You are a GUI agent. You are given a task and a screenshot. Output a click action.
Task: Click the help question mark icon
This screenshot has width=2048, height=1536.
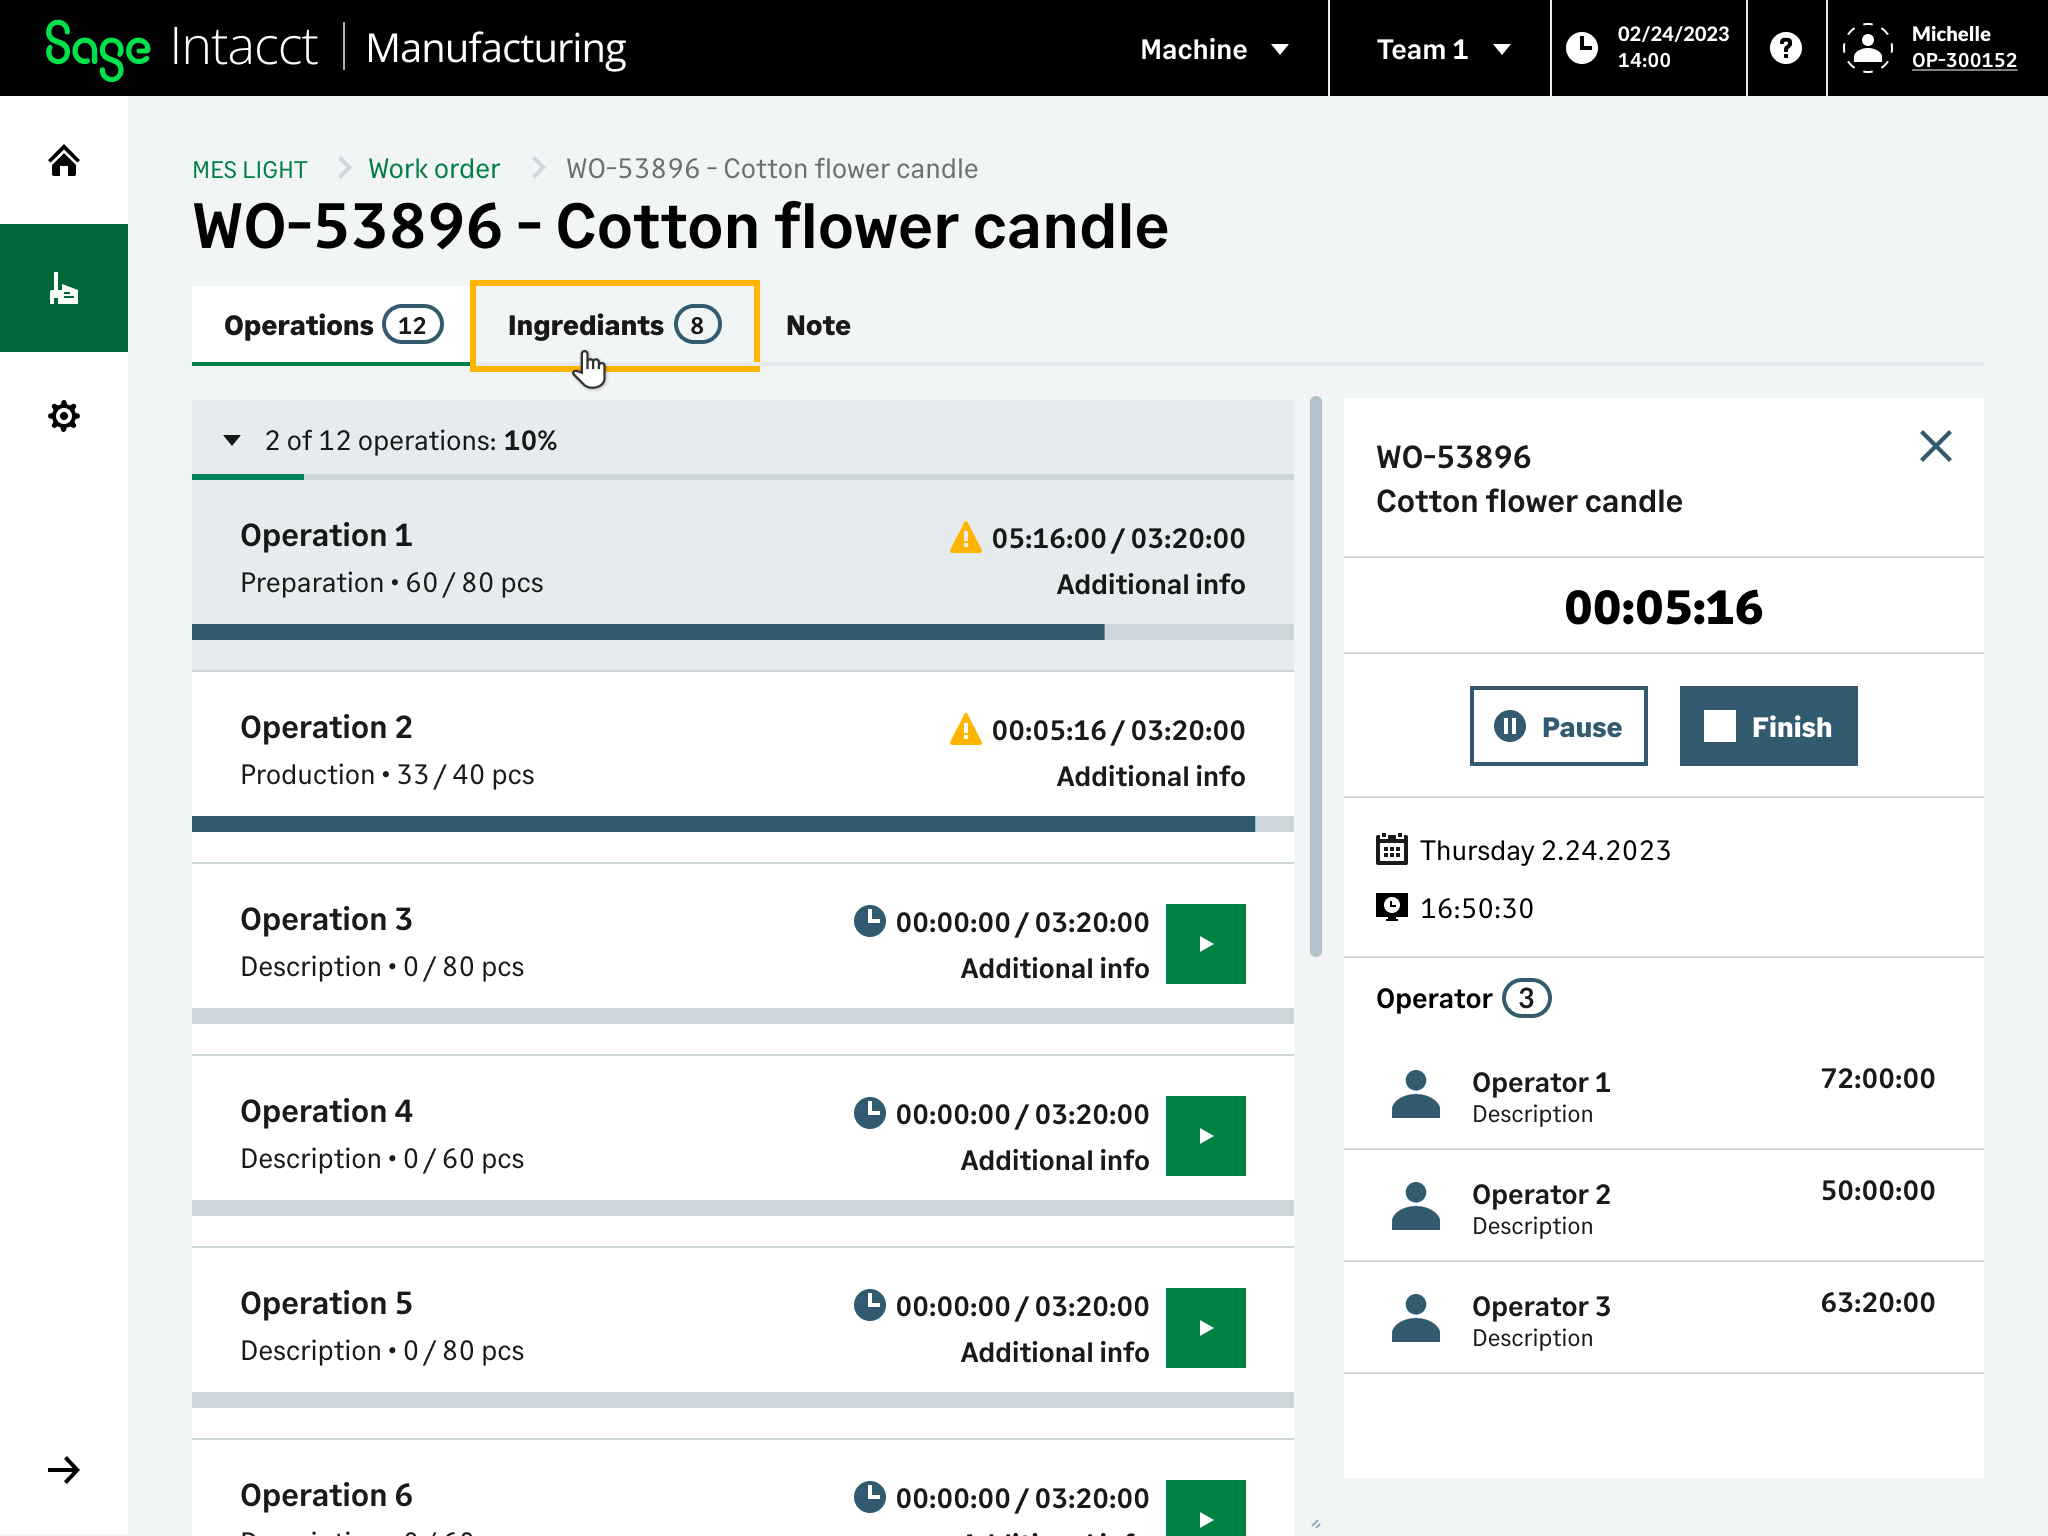point(1786,47)
